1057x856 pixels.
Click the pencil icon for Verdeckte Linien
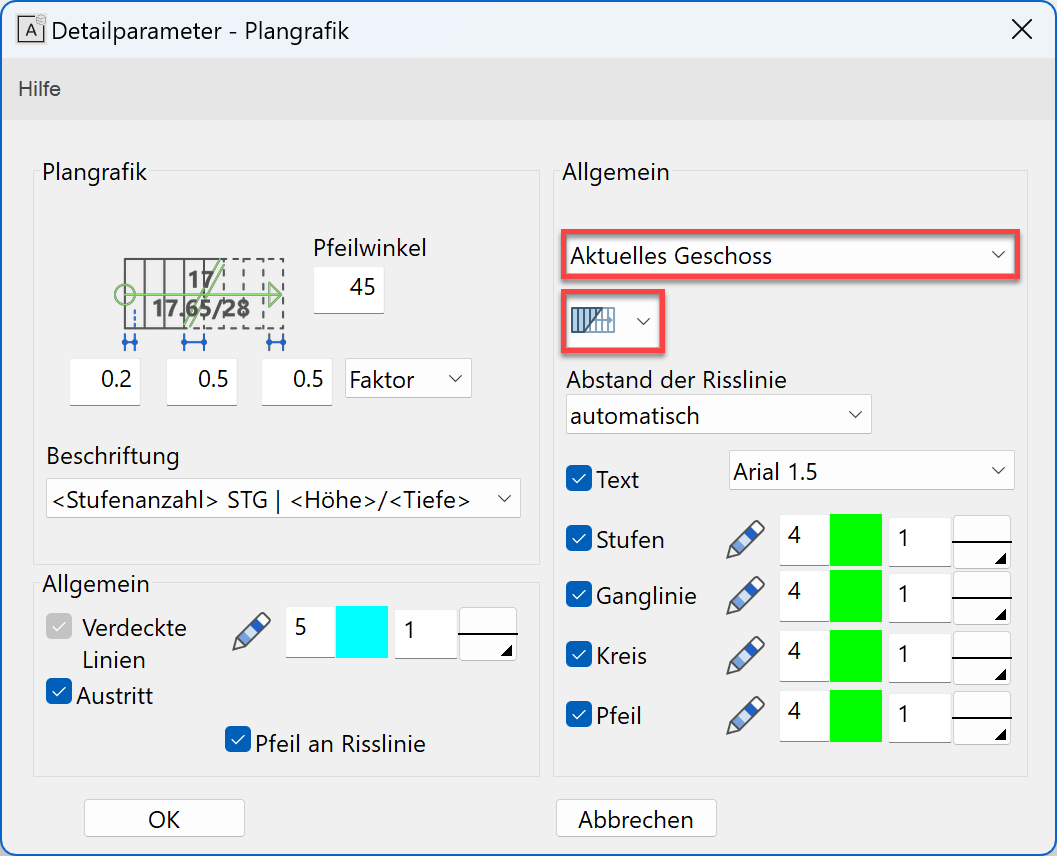pyautogui.click(x=252, y=632)
